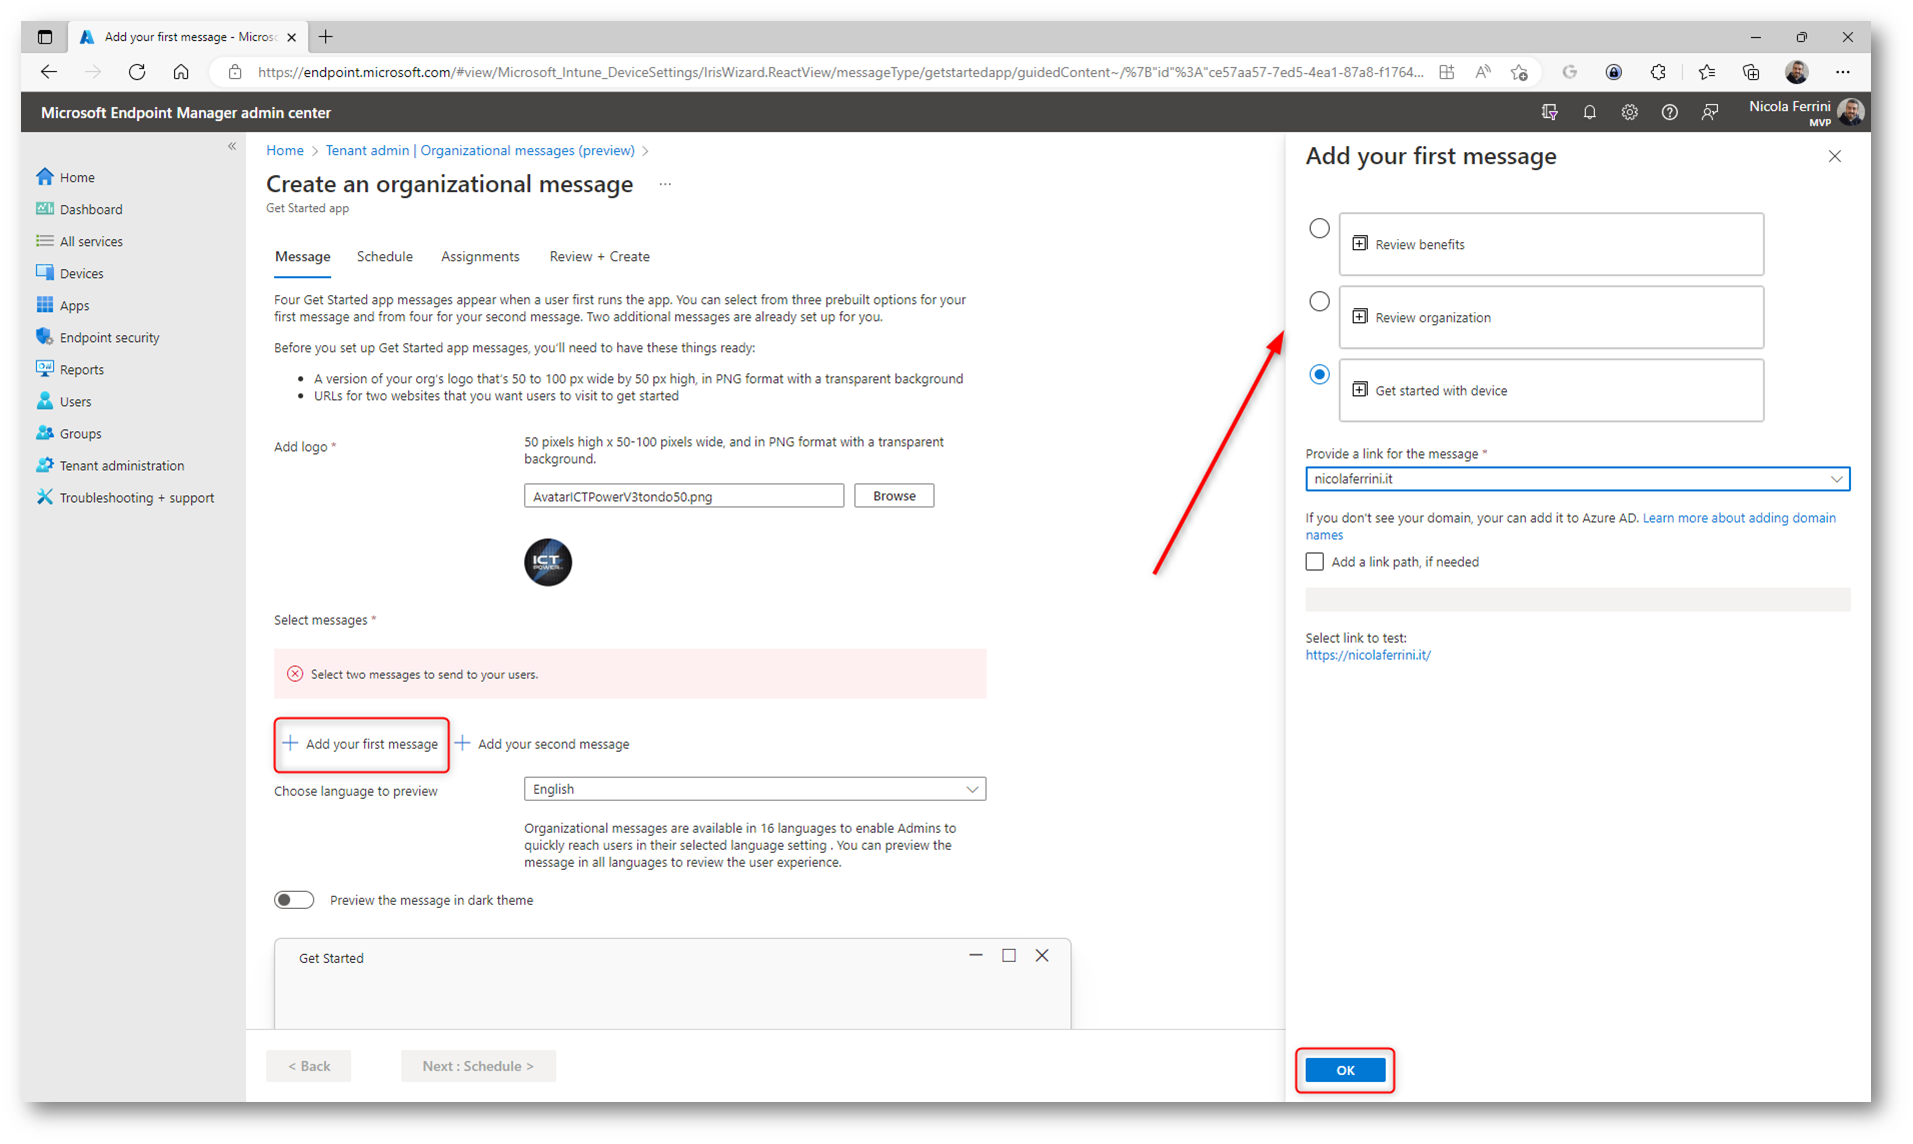
Task: Open a new browser tab
Action: pyautogui.click(x=326, y=37)
